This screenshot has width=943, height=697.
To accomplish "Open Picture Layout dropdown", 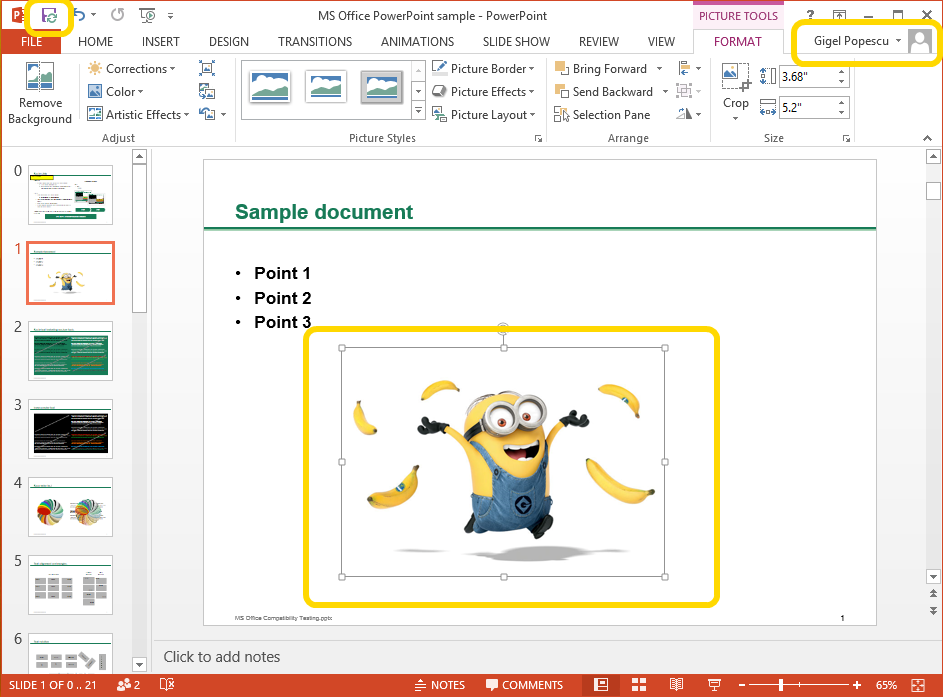I will tap(484, 114).
